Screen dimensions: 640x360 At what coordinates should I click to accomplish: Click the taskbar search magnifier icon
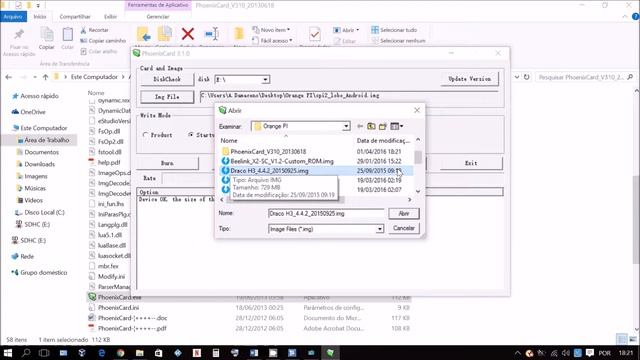pyautogui.click(x=26, y=353)
